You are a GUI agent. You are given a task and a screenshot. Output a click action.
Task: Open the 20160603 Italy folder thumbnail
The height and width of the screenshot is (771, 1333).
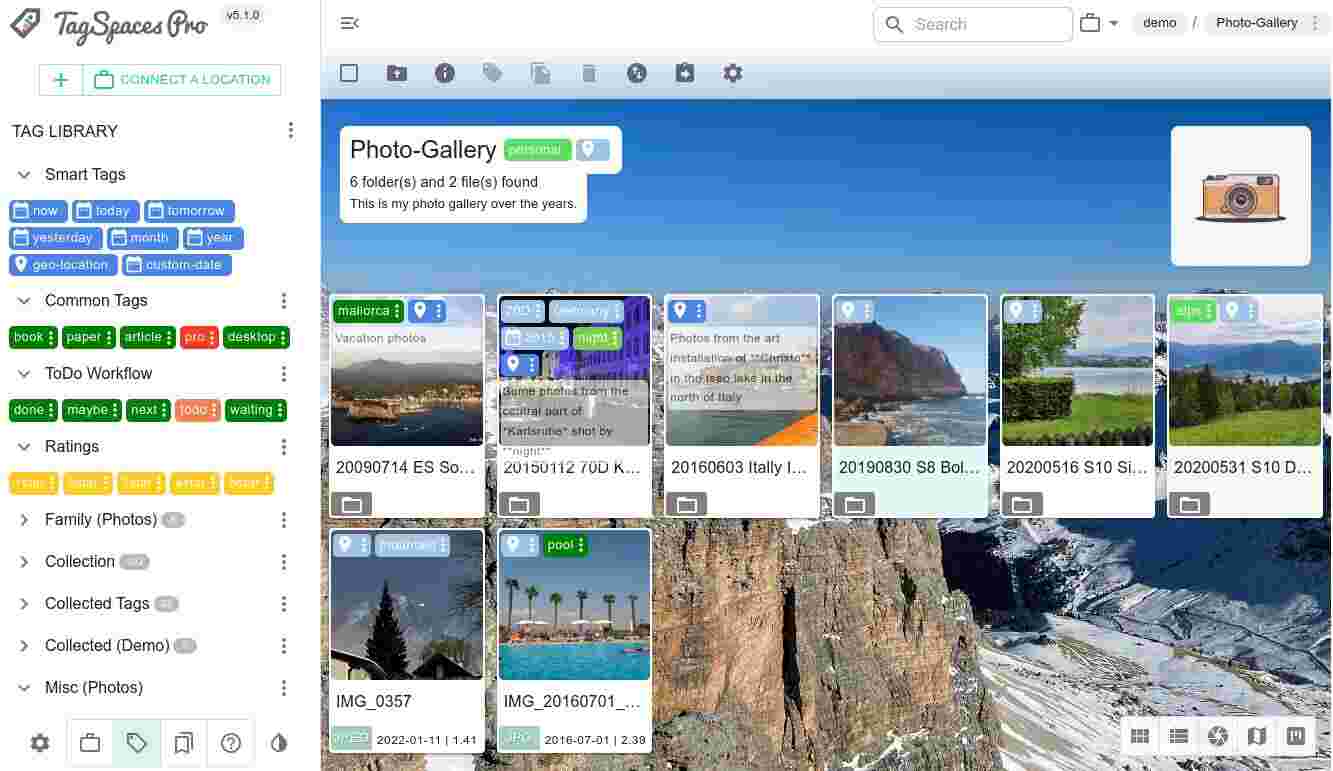[x=742, y=371]
